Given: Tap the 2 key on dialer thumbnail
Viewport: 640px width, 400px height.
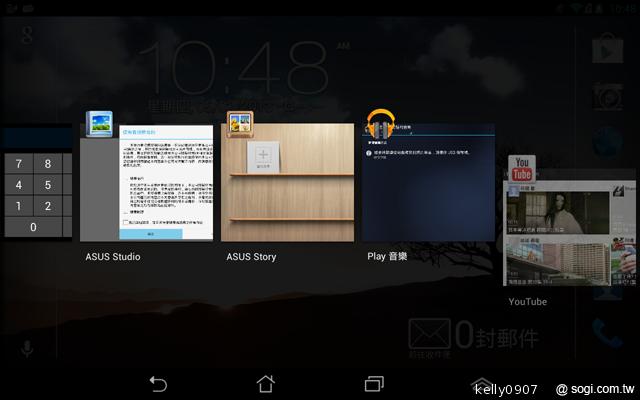Looking at the screenshot, I should tap(48, 206).
